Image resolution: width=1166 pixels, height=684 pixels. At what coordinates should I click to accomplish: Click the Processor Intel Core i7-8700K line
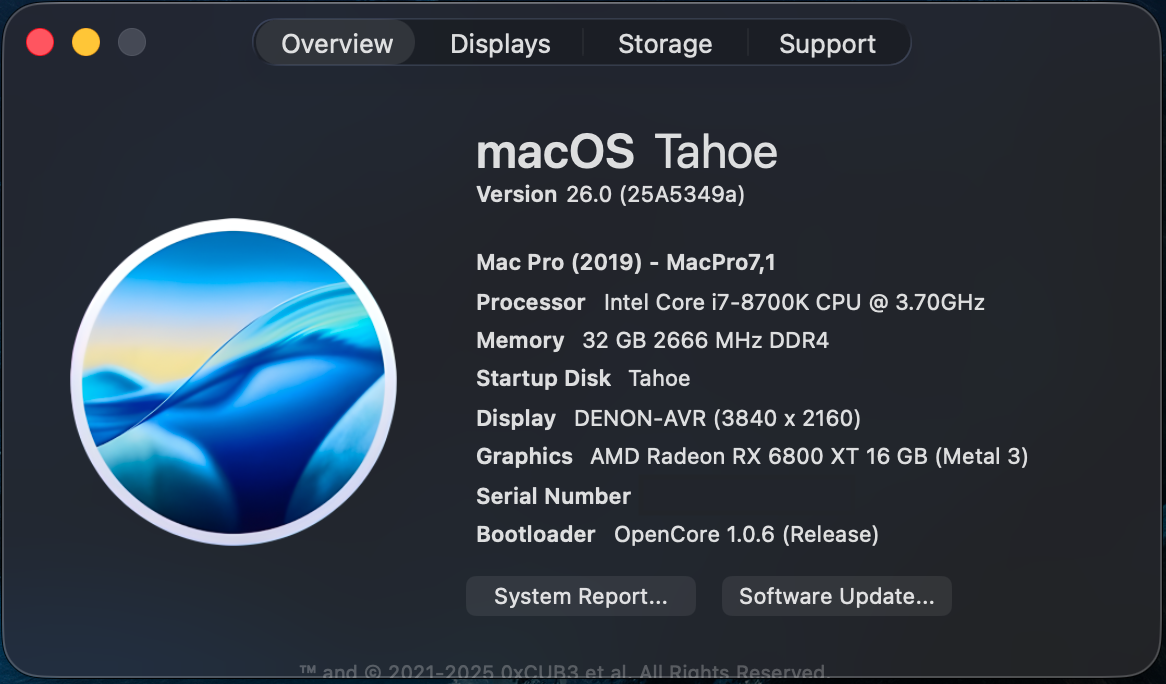click(x=730, y=302)
